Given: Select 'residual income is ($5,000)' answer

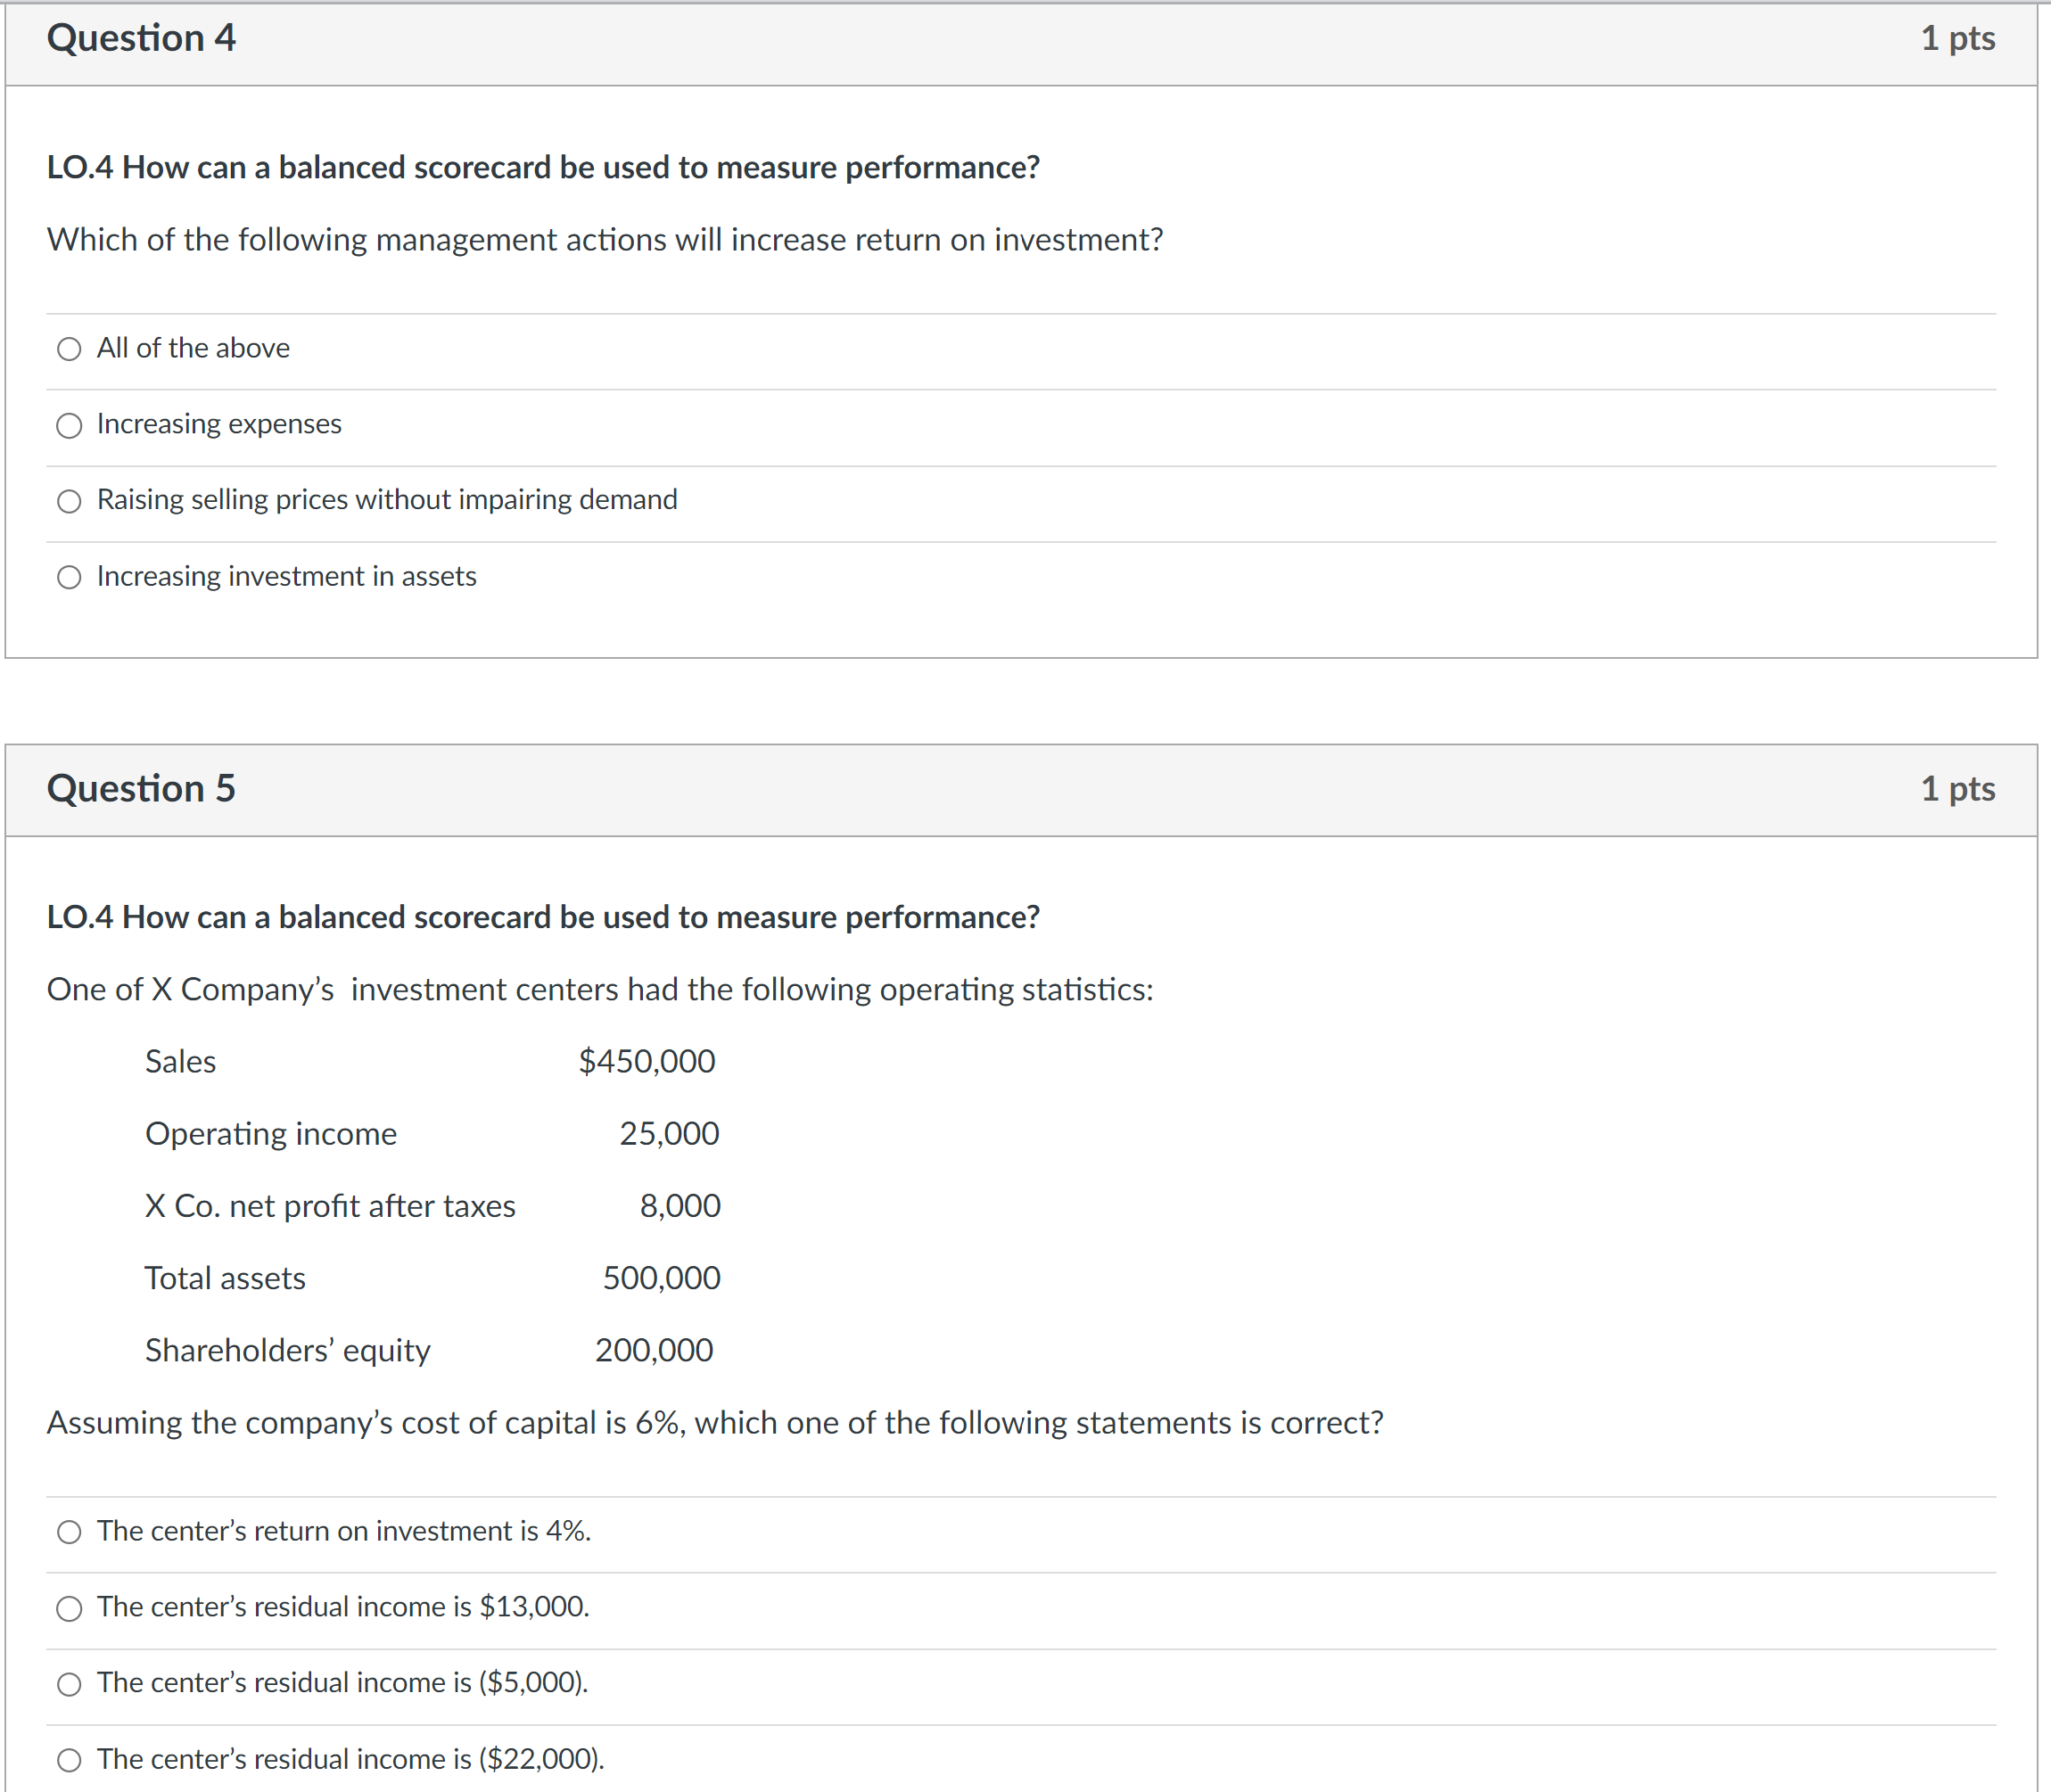Looking at the screenshot, I should (69, 1684).
